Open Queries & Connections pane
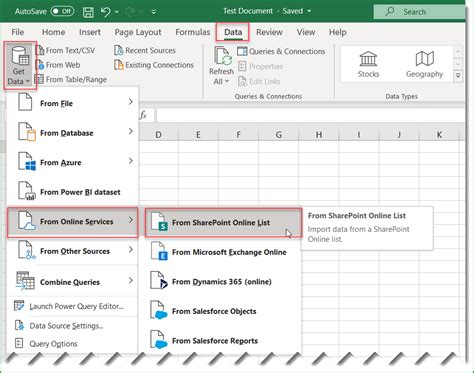Screen dimensions: 474x373 coord(281,51)
